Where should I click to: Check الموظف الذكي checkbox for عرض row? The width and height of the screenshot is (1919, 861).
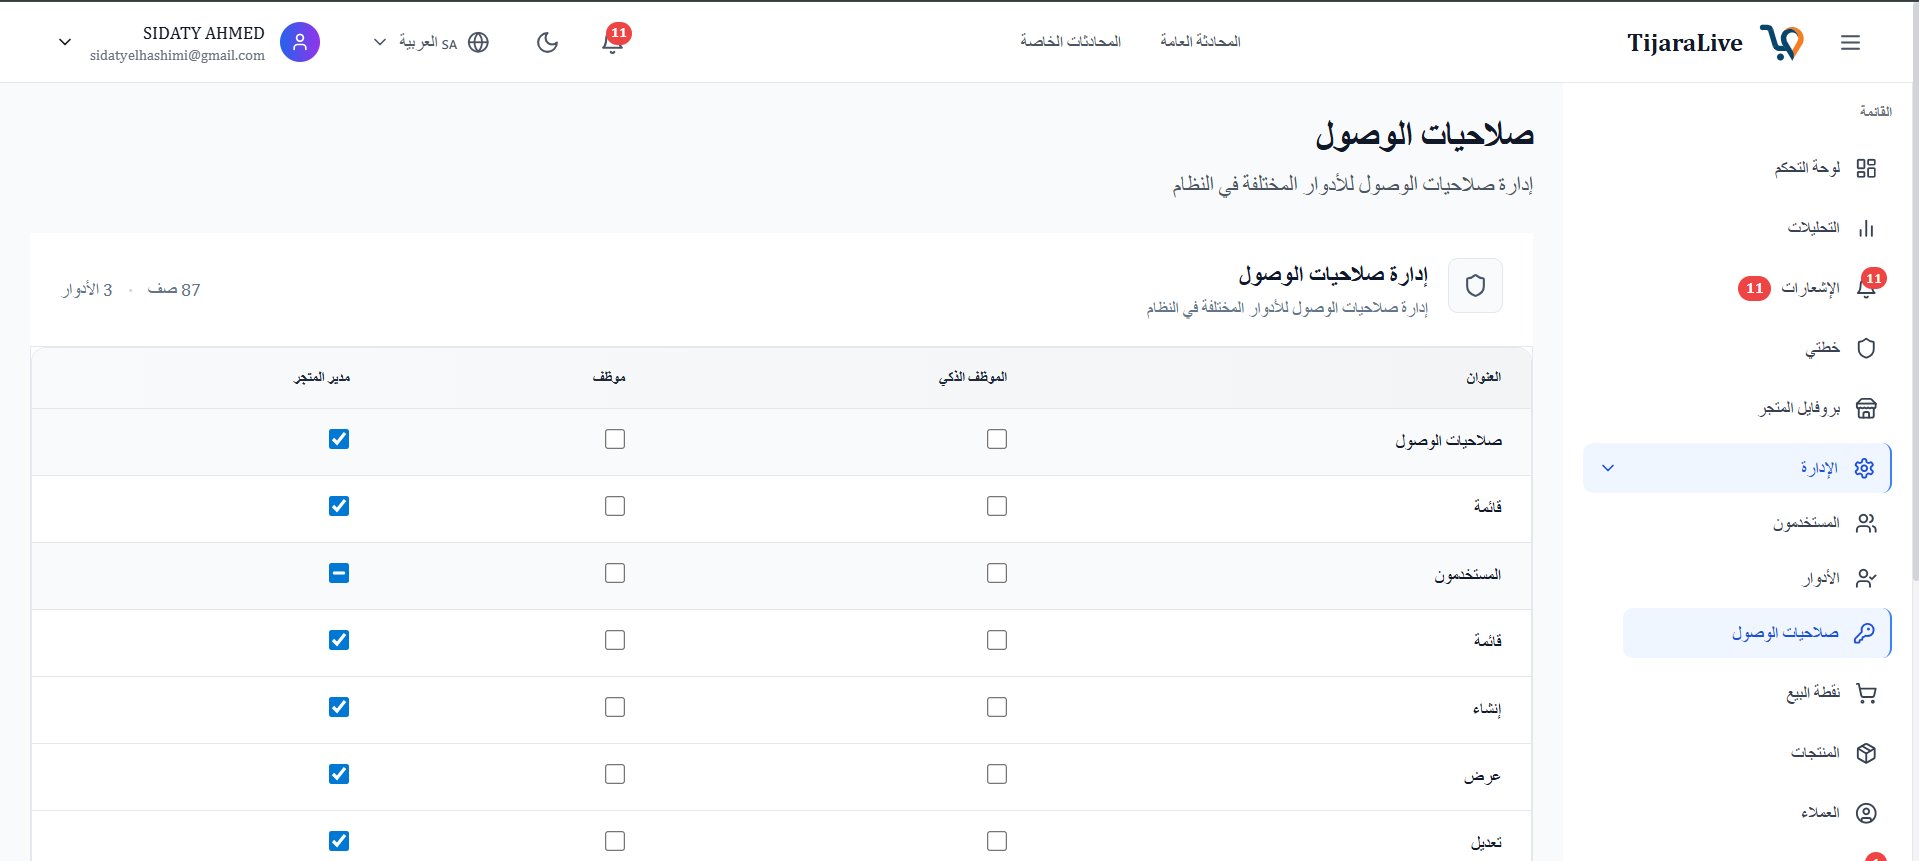click(996, 773)
